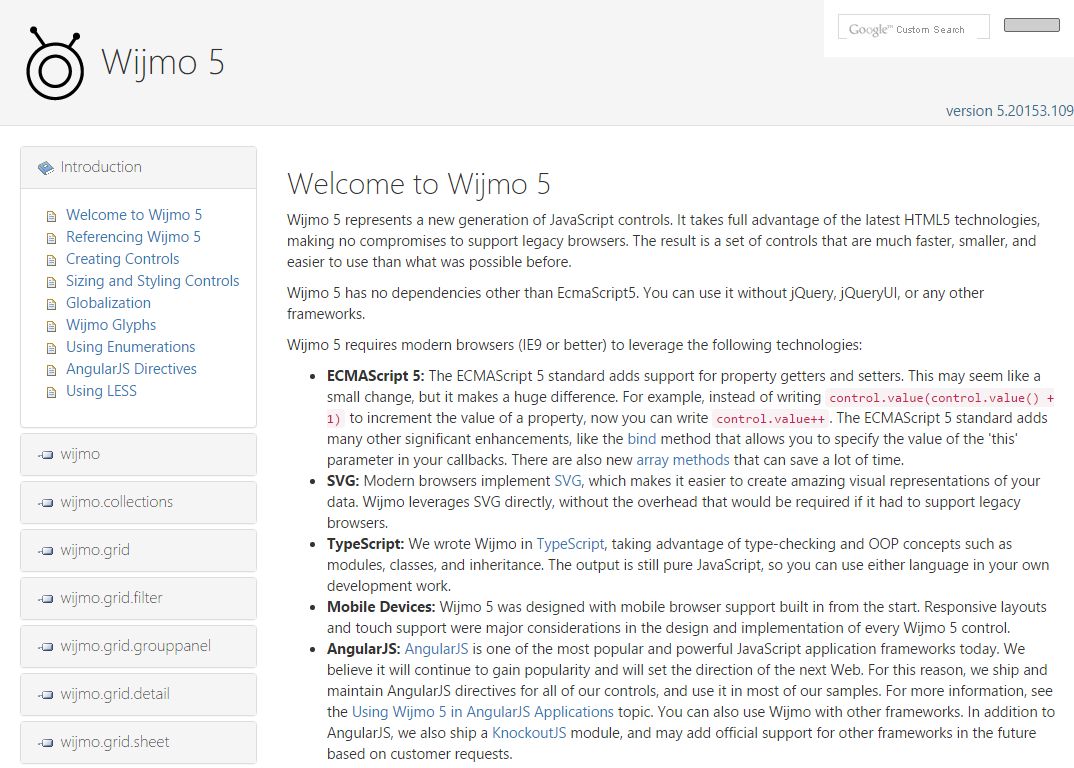1074x768 pixels.
Task: Expand the wijmo.grid.grouppanel panel
Action: tap(138, 646)
